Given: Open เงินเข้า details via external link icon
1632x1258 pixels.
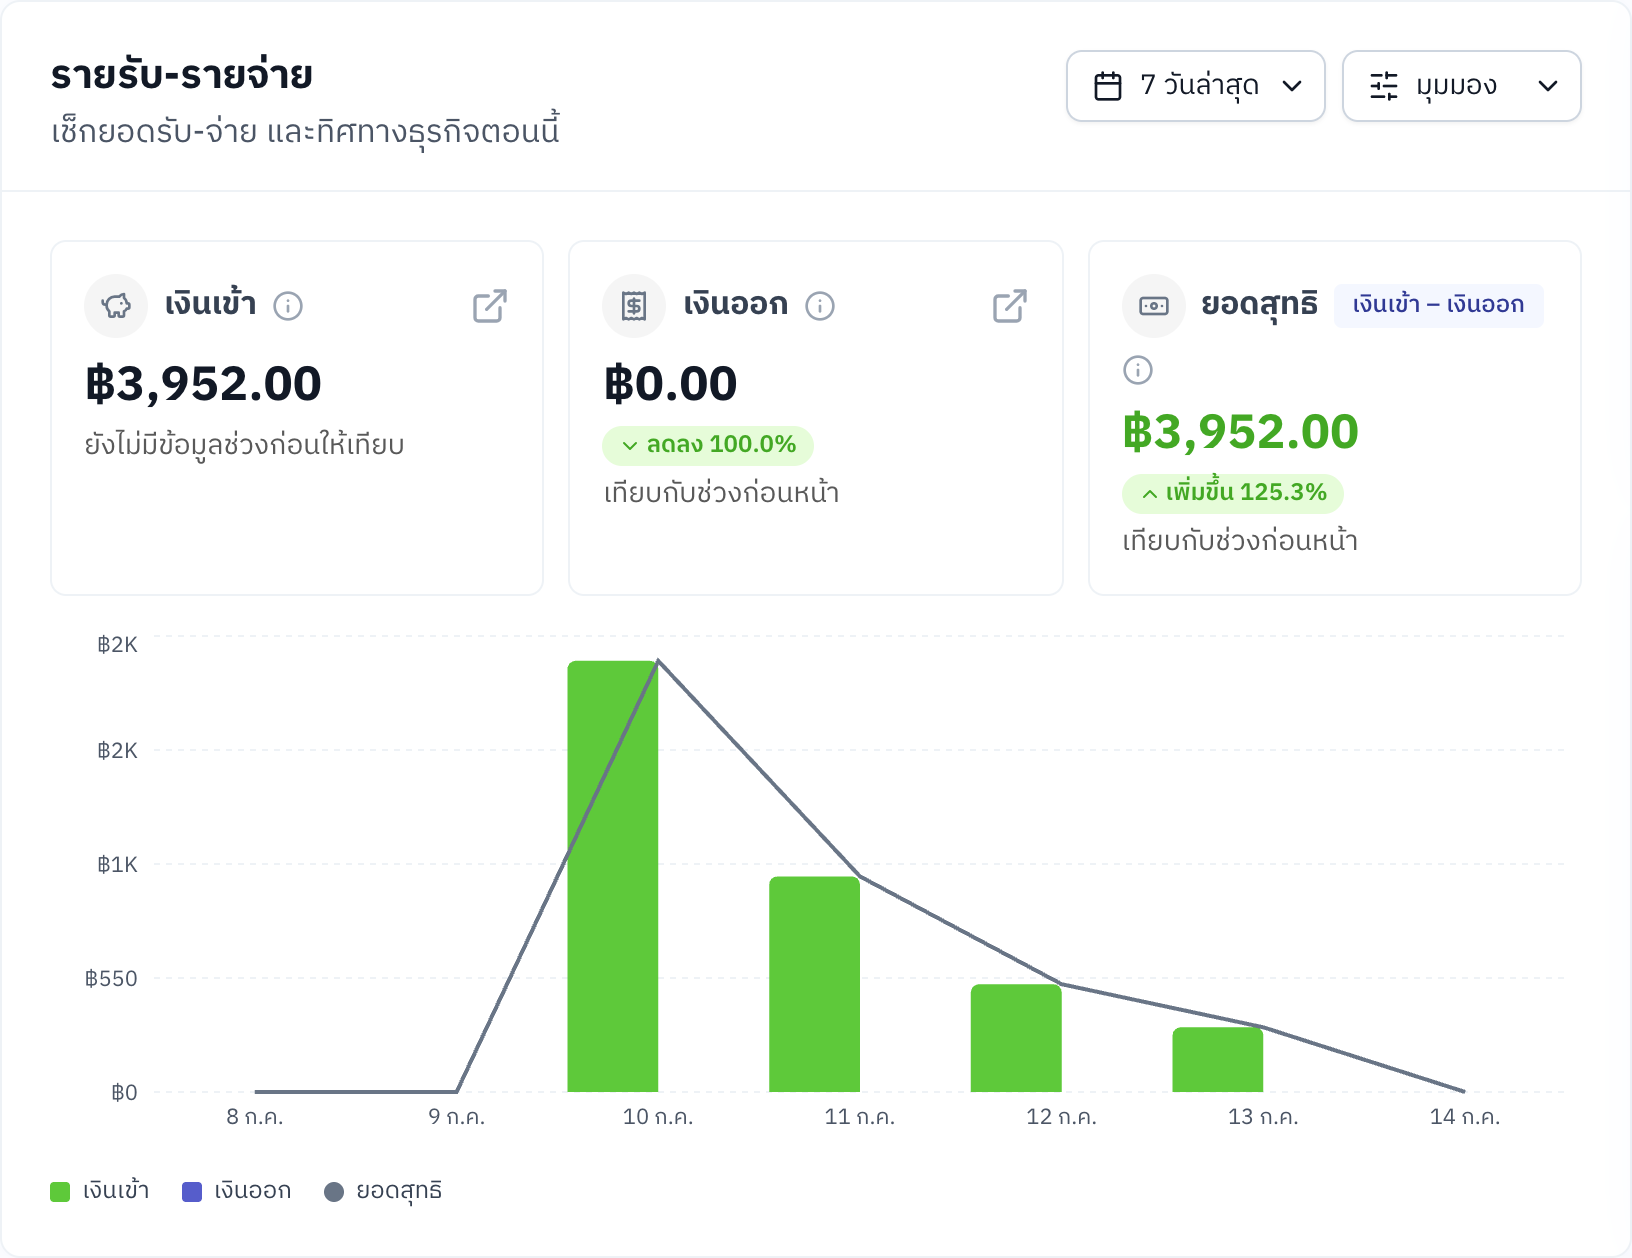Looking at the screenshot, I should coord(490,306).
